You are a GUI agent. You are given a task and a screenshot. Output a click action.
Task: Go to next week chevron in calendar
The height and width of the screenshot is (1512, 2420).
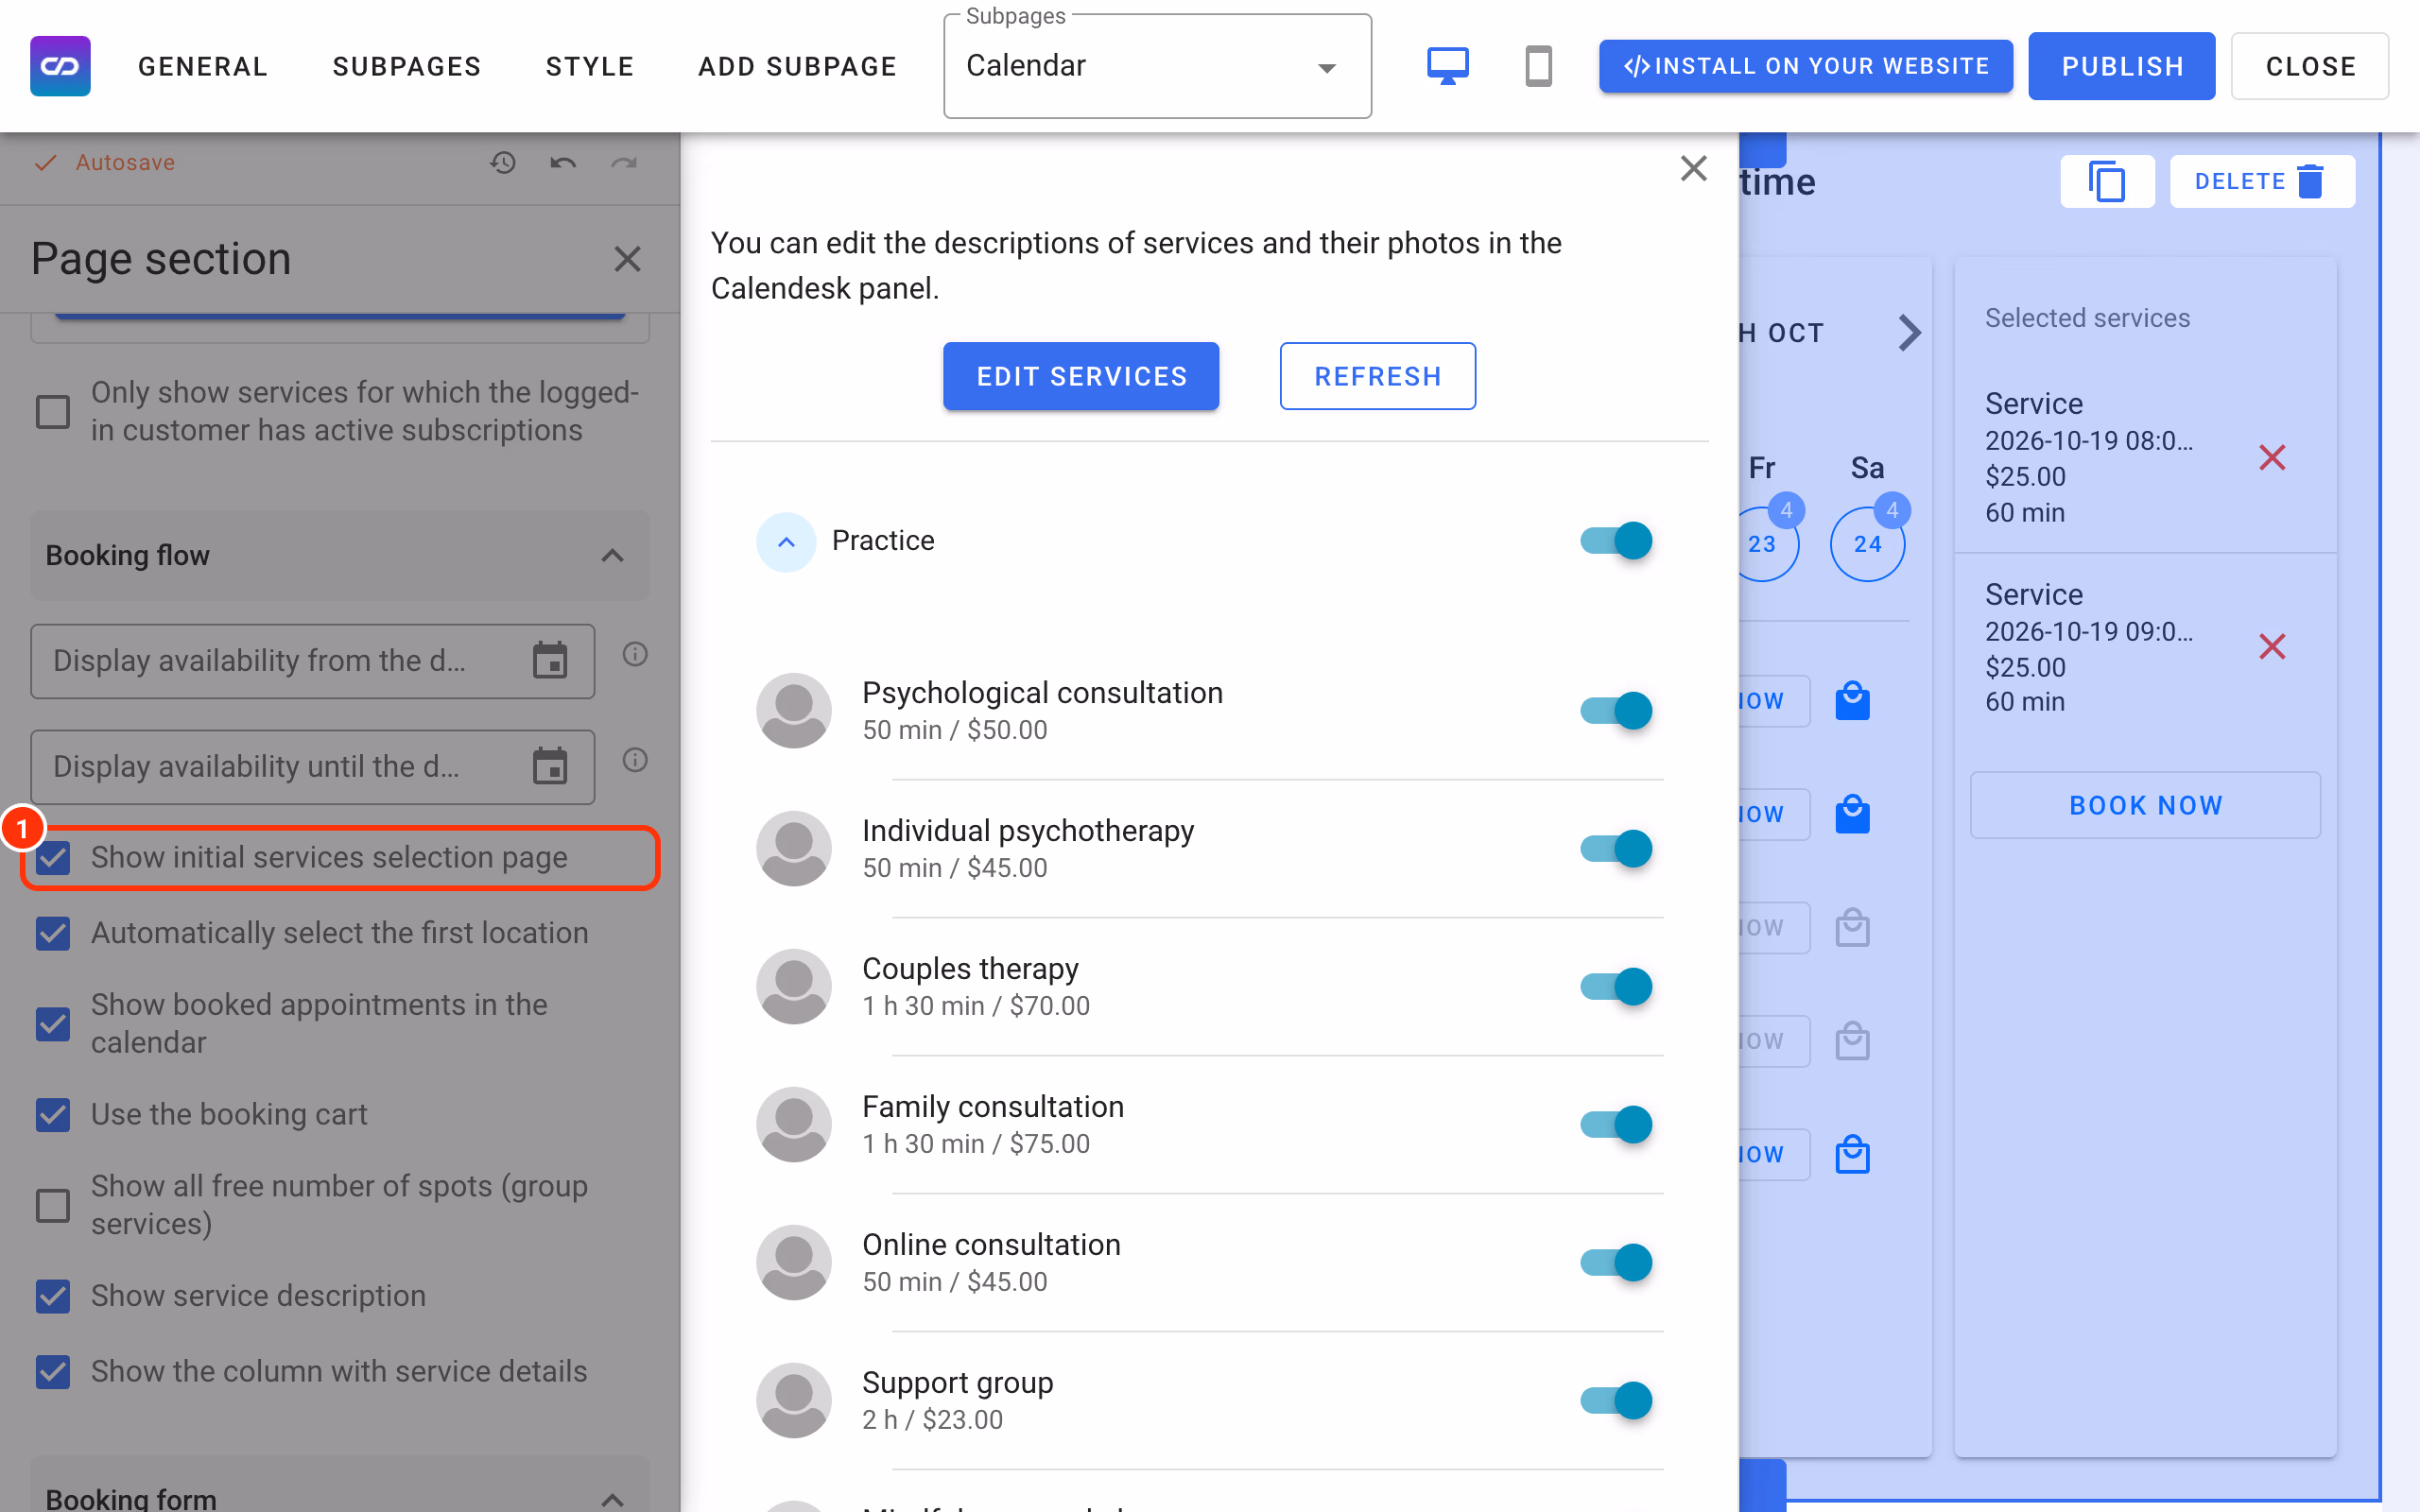click(x=1909, y=333)
